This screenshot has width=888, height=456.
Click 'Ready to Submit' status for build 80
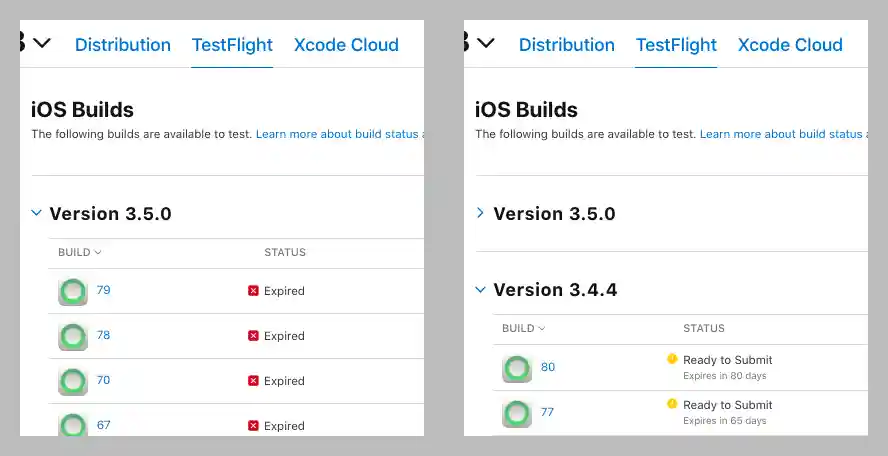click(x=728, y=360)
